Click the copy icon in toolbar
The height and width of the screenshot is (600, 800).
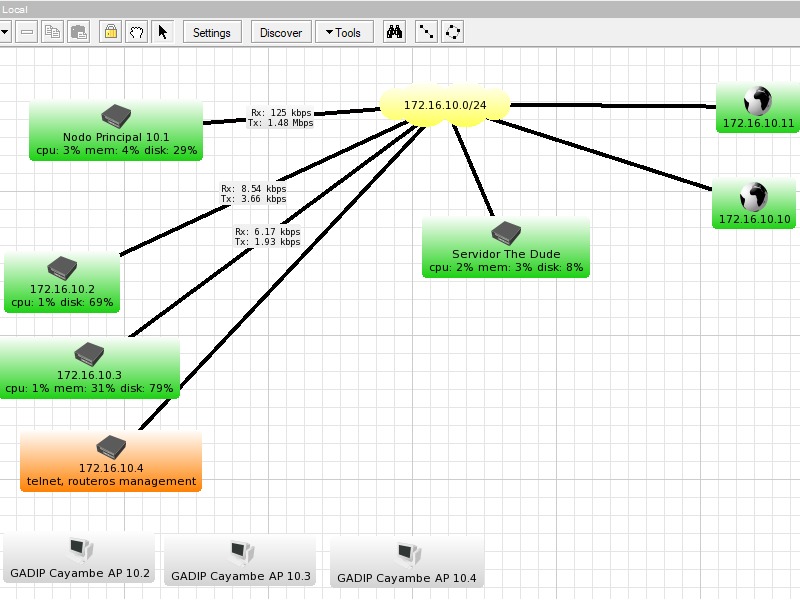click(x=53, y=32)
